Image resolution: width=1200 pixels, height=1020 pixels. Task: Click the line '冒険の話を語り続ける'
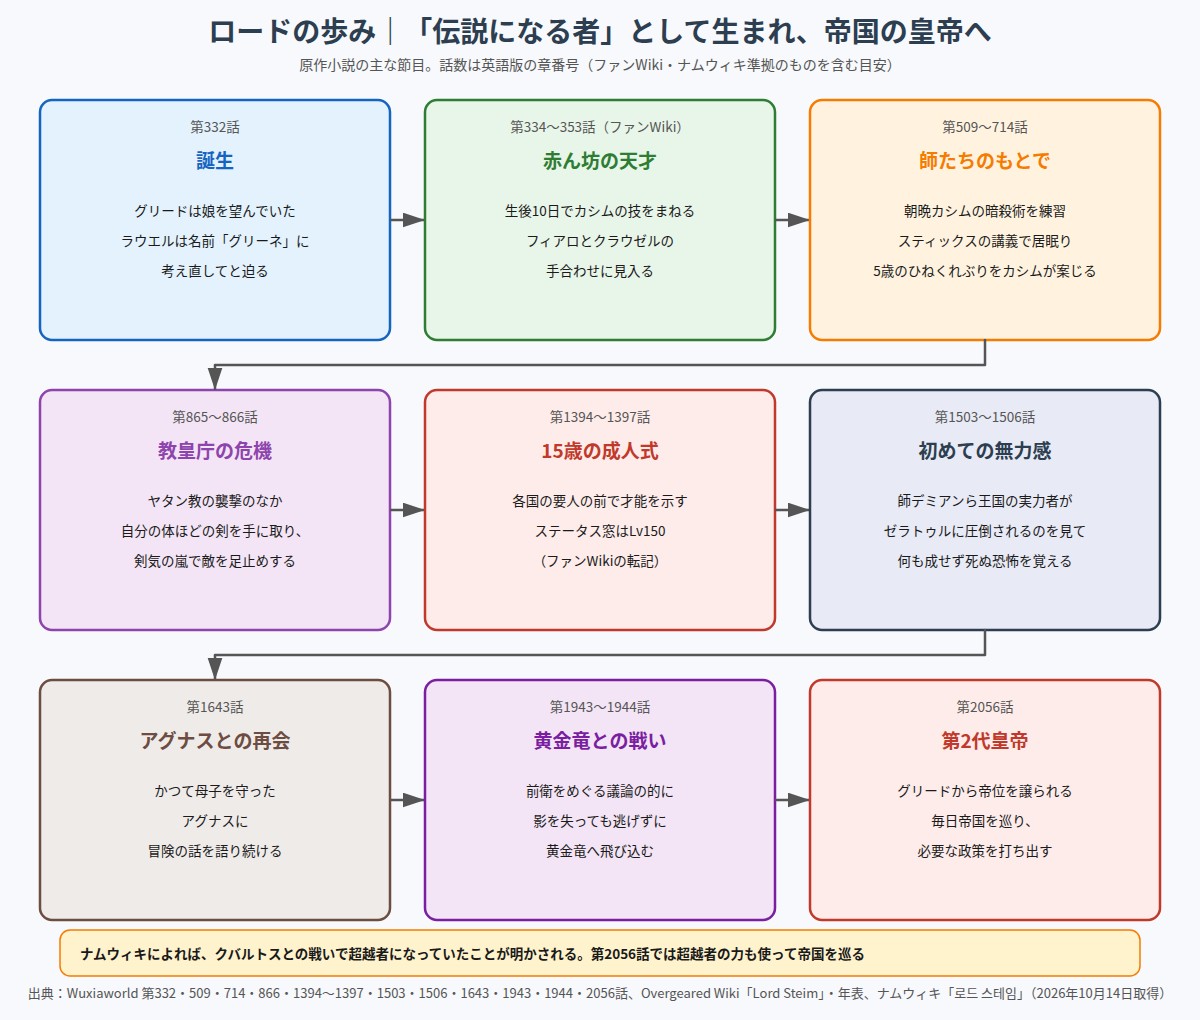215,851
